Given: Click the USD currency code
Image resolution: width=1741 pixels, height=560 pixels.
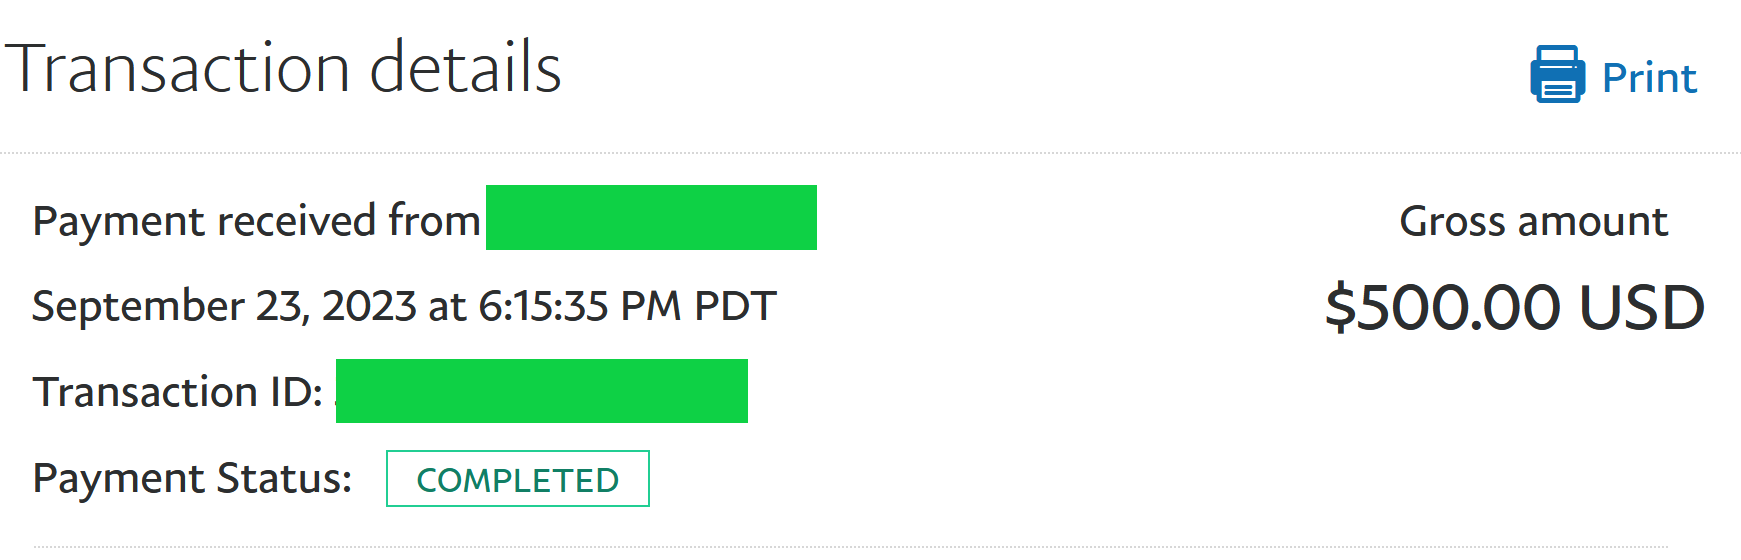Looking at the screenshot, I should click(x=1641, y=307).
